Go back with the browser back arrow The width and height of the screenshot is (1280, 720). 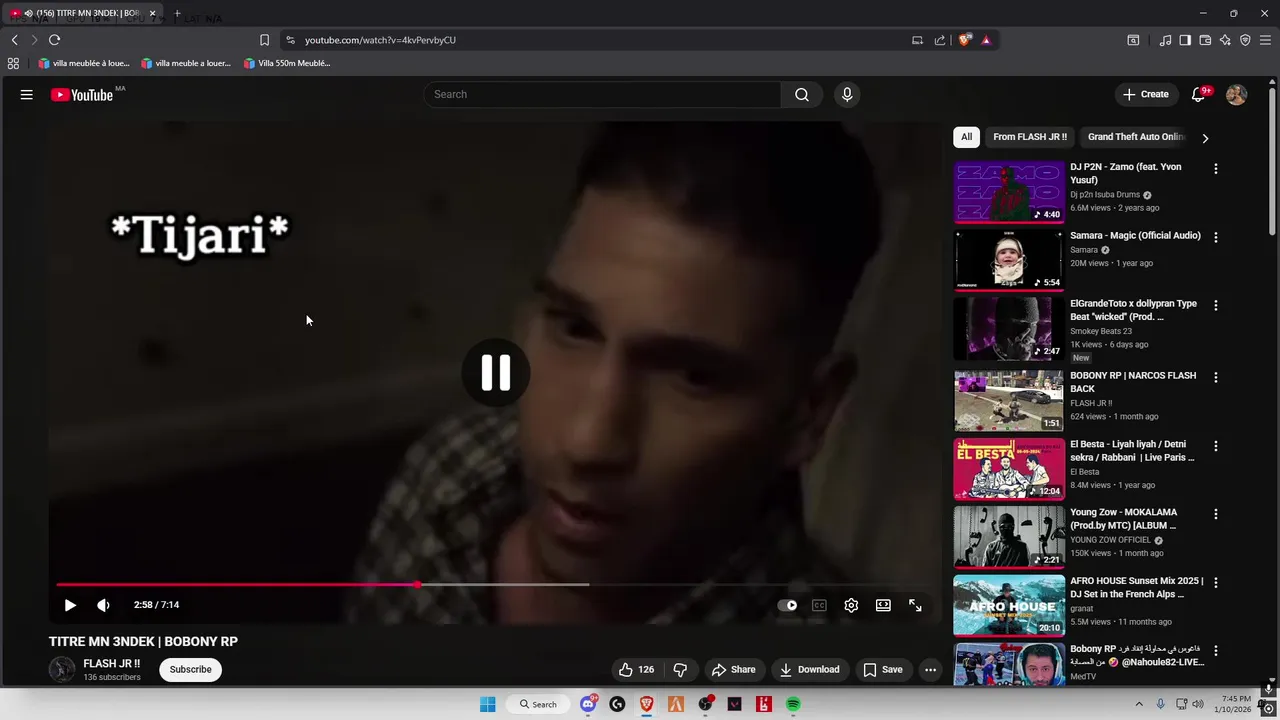point(14,40)
